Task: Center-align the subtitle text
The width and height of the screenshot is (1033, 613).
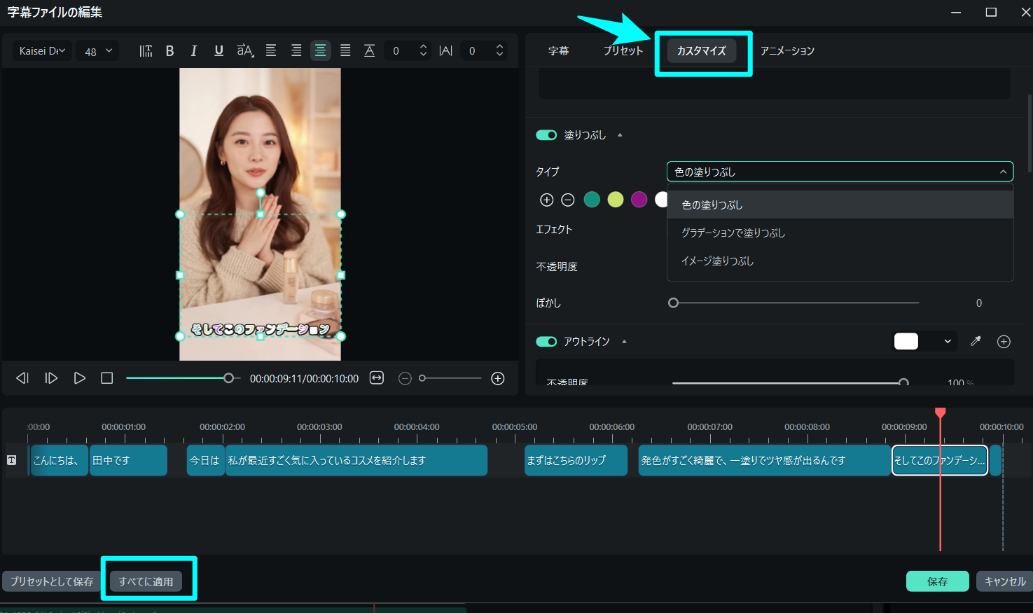Action: click(x=320, y=51)
